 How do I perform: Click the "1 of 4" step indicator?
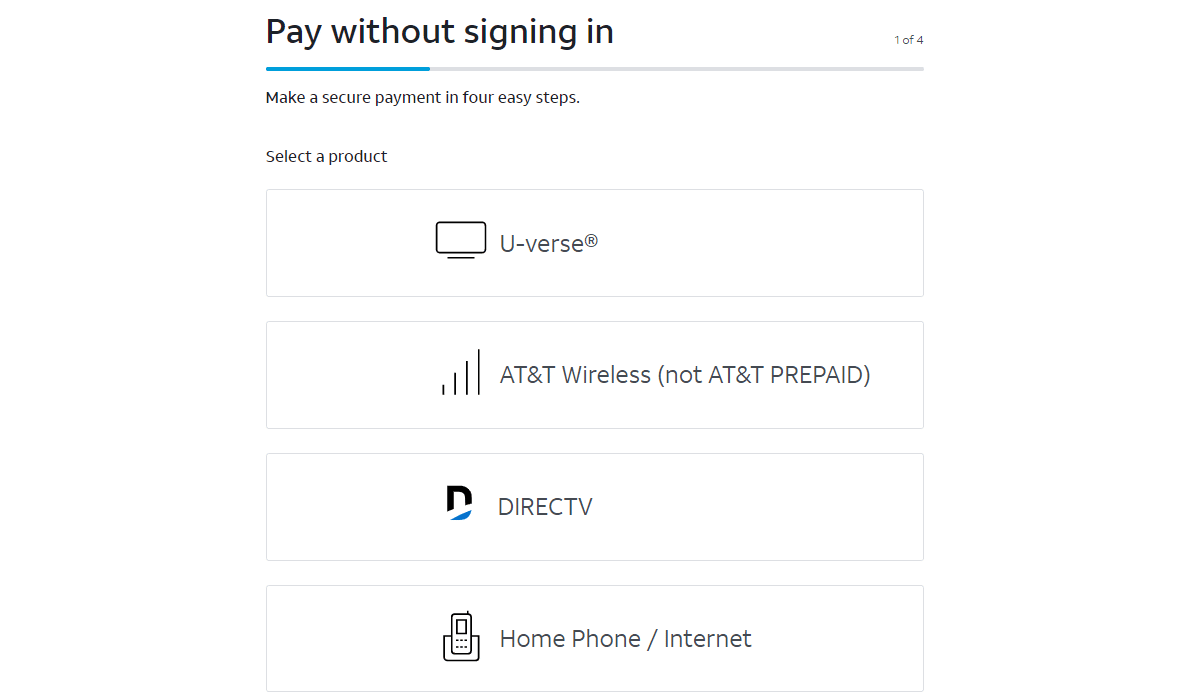(908, 40)
